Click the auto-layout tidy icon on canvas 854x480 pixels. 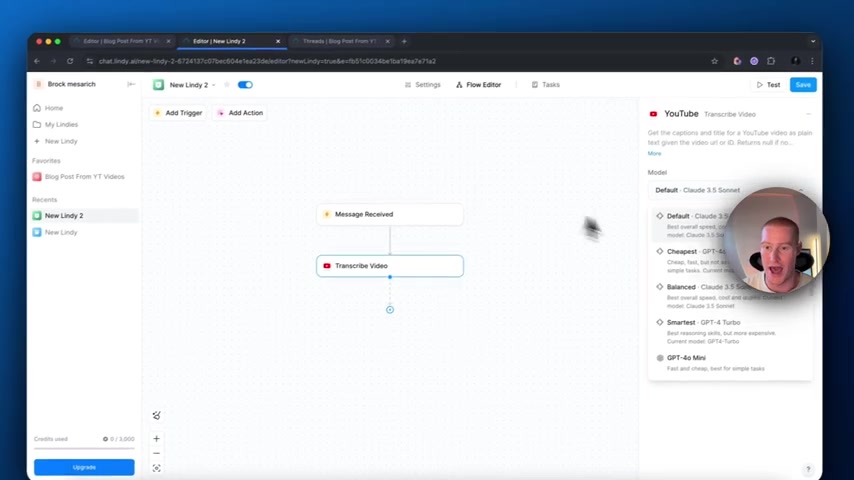point(156,416)
